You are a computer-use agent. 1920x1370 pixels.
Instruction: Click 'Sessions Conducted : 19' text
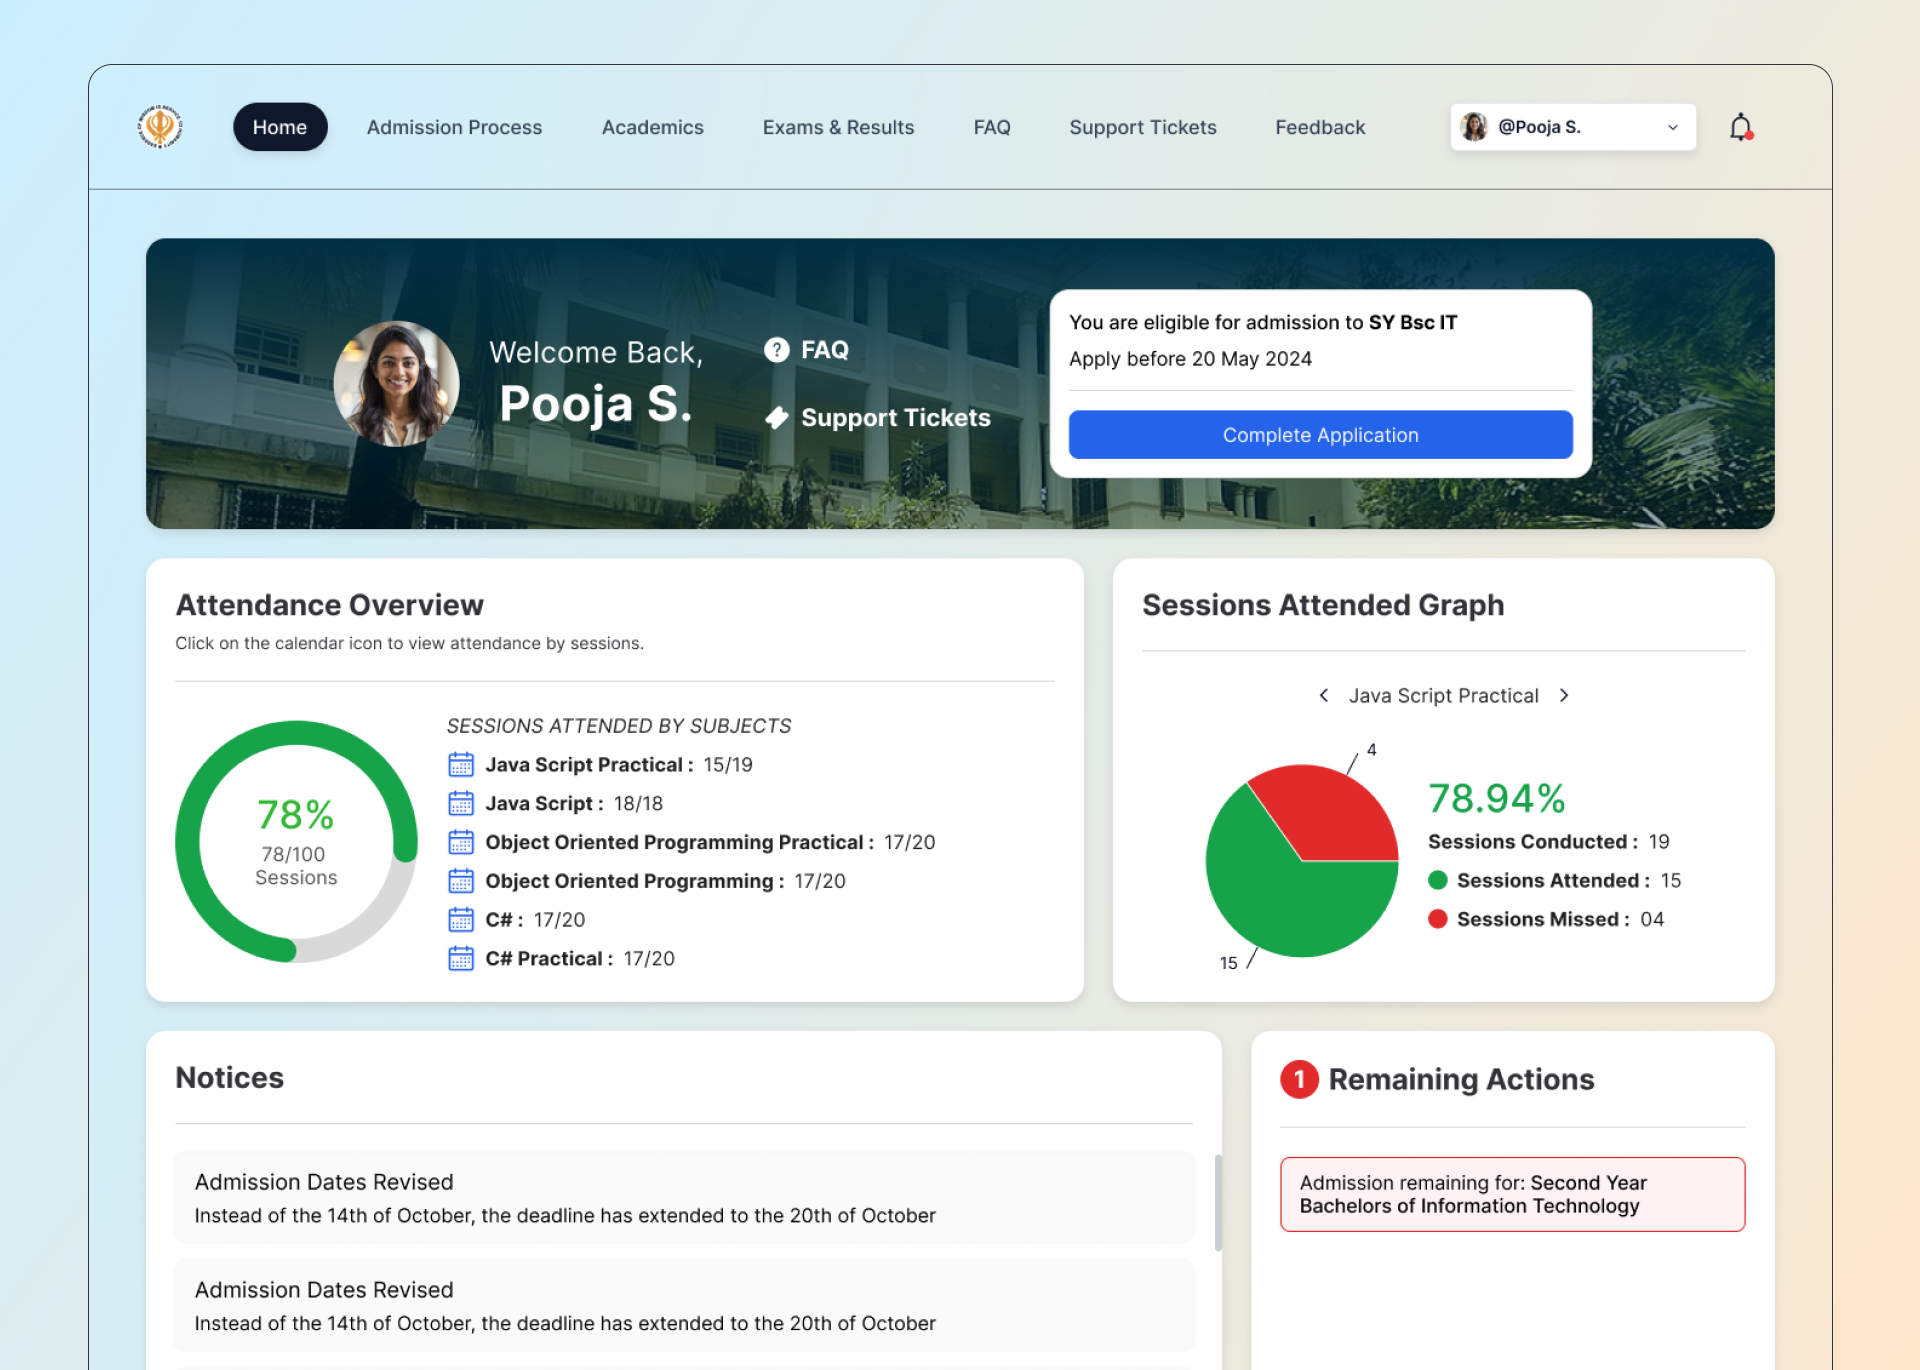pyautogui.click(x=1549, y=842)
